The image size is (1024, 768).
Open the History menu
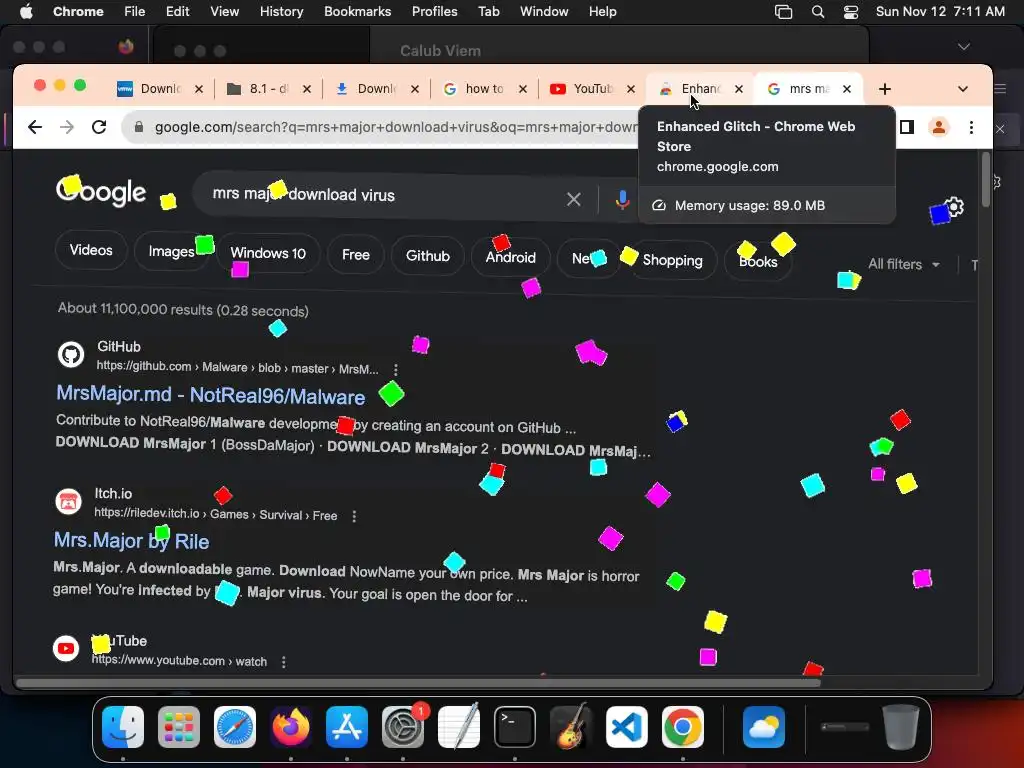pyautogui.click(x=281, y=12)
